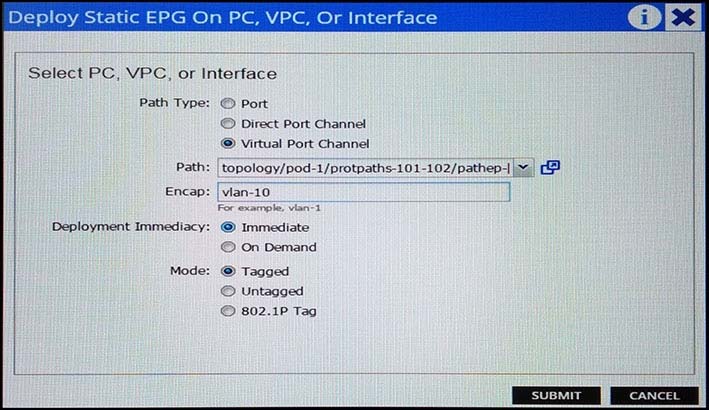Cancel the dialog
Screen dimensions: 709x410
point(654,396)
